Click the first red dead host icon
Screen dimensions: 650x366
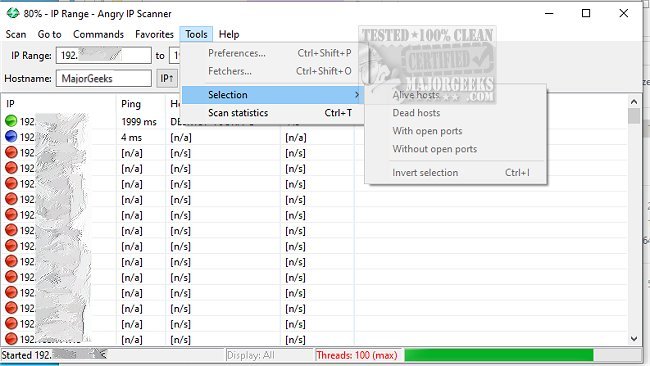(11, 153)
